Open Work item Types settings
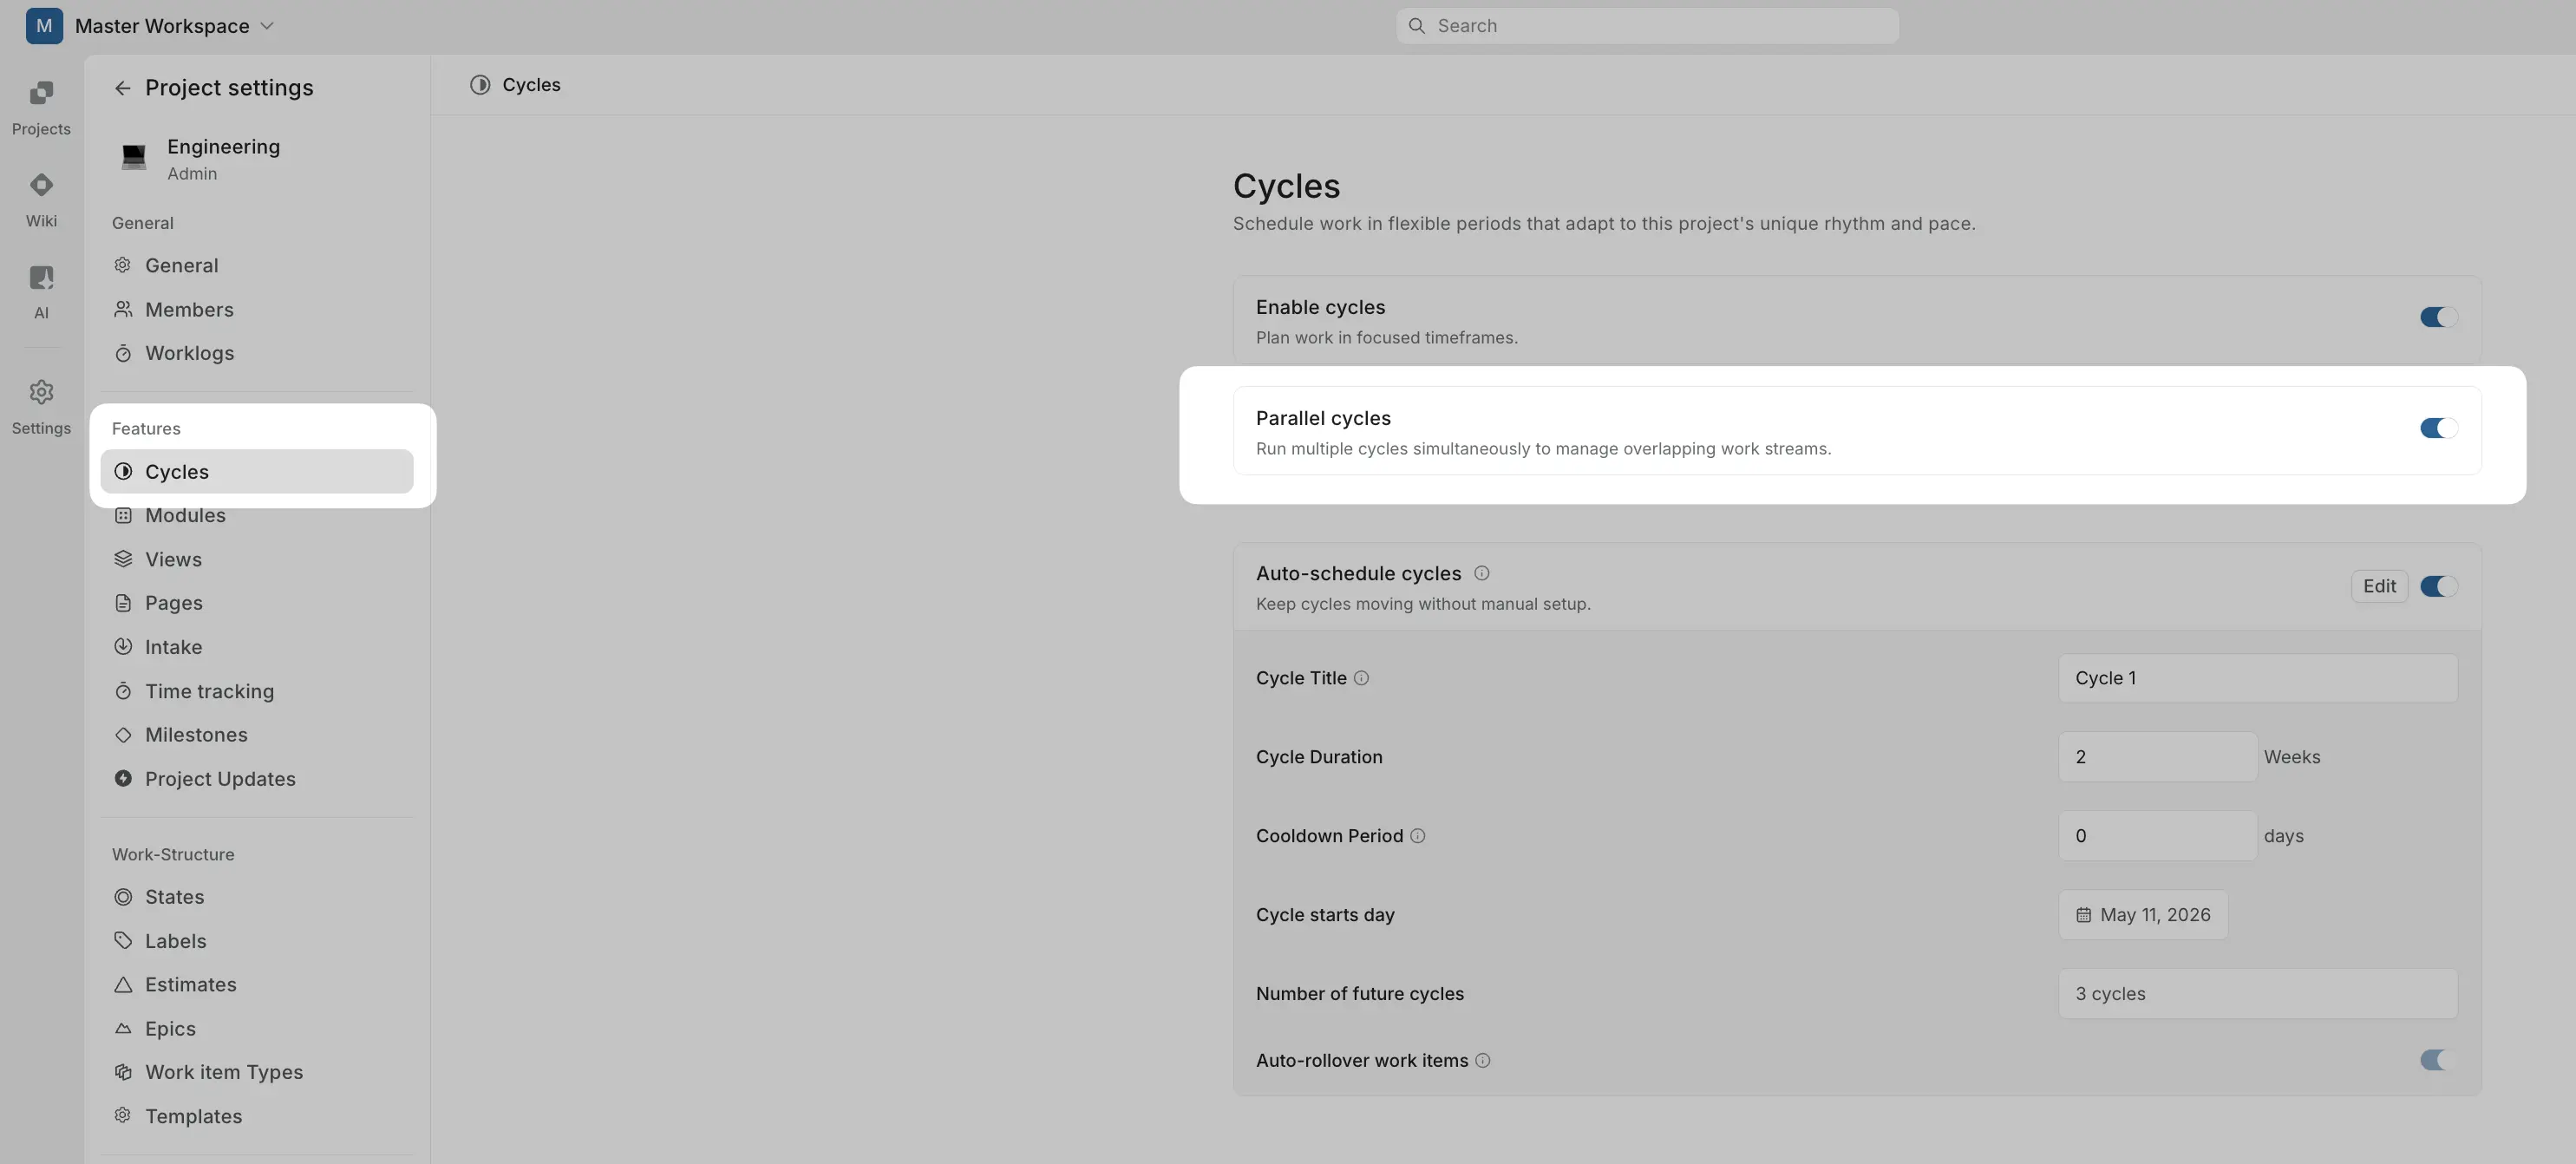The height and width of the screenshot is (1164, 2576). [x=223, y=1072]
